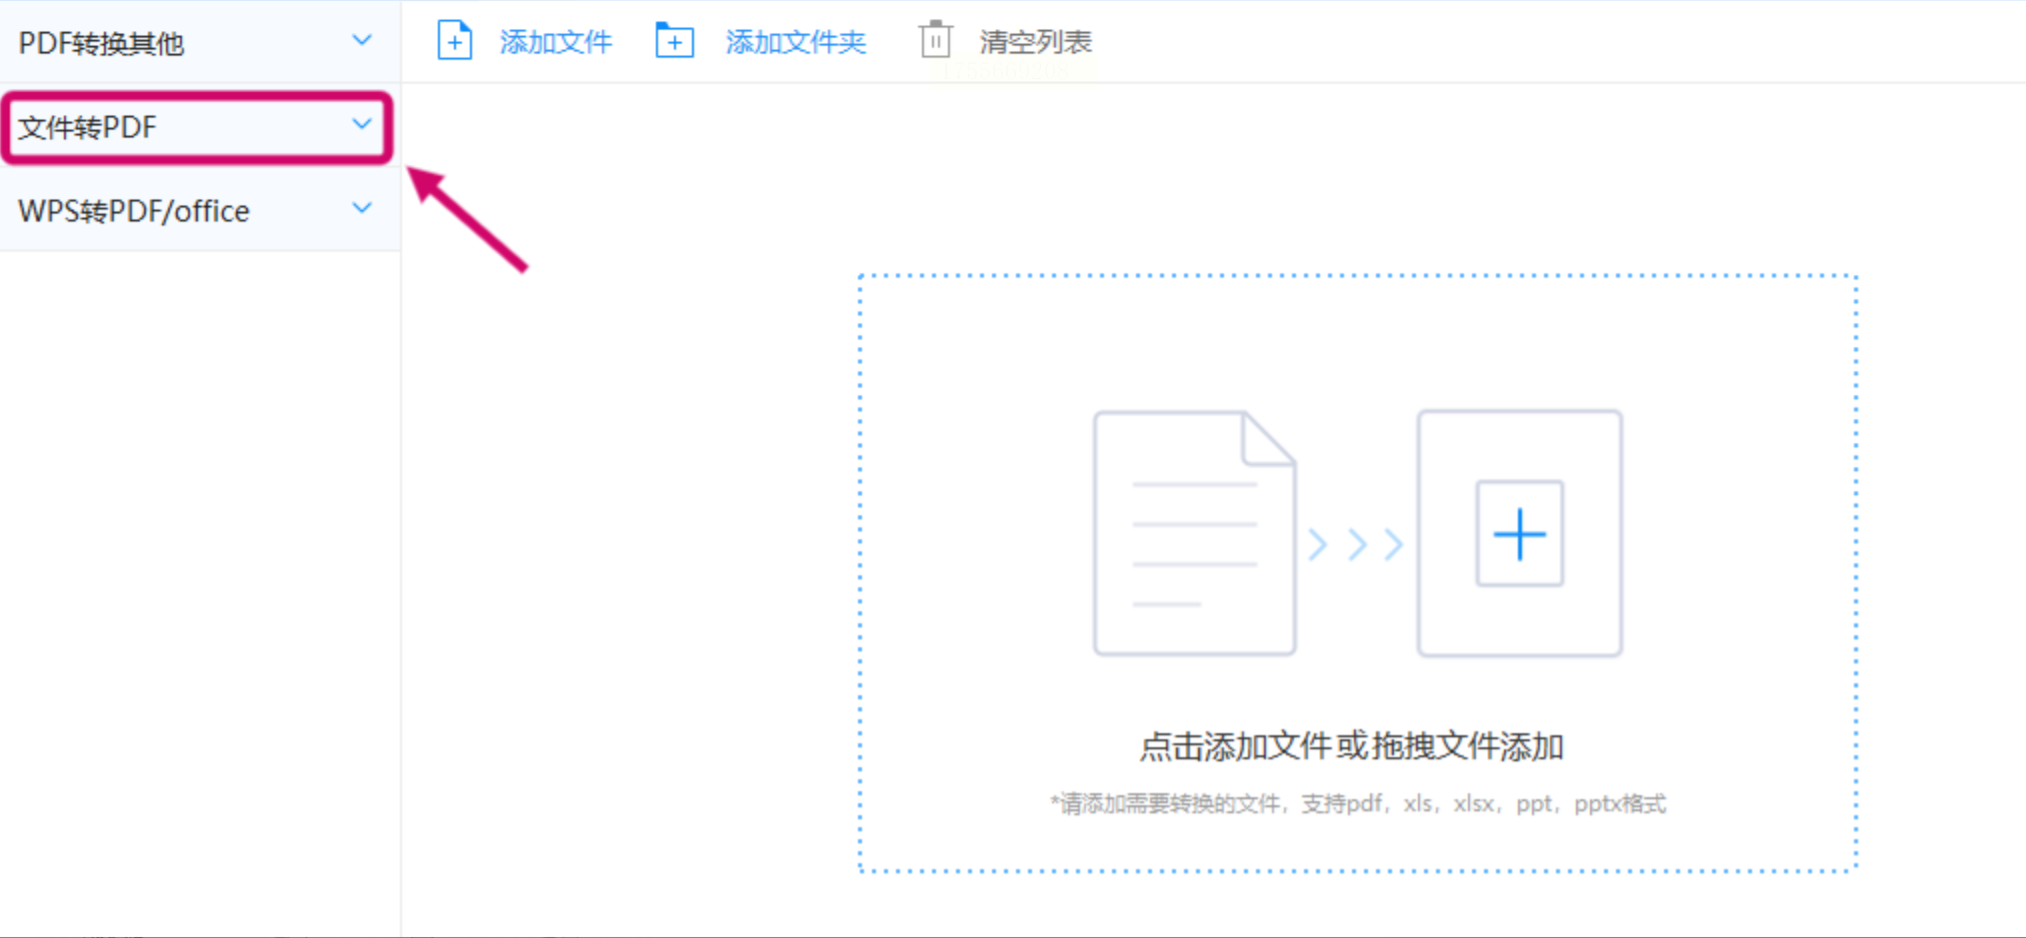Screen dimensions: 2026x938
Task: Open the WPS转PDF/office sidebar section
Action: 200,210
